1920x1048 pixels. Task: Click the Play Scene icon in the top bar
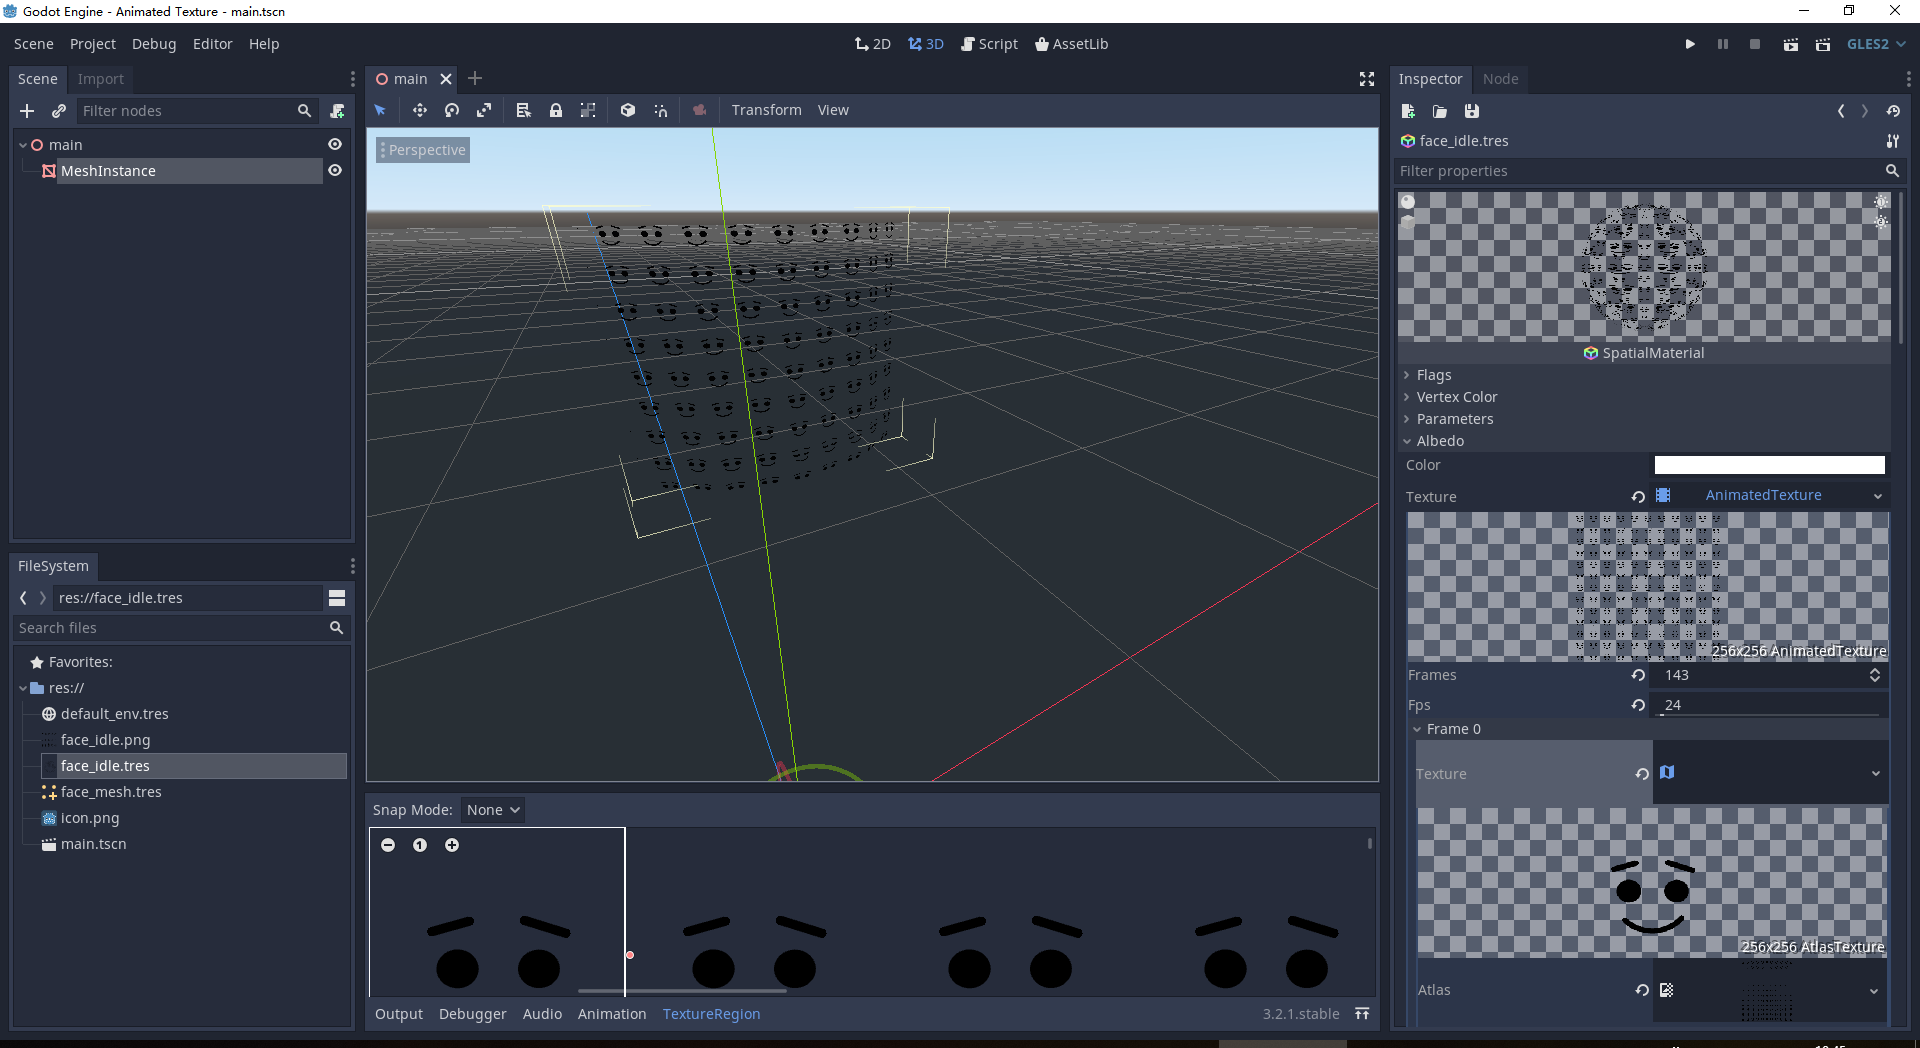[x=1790, y=44]
